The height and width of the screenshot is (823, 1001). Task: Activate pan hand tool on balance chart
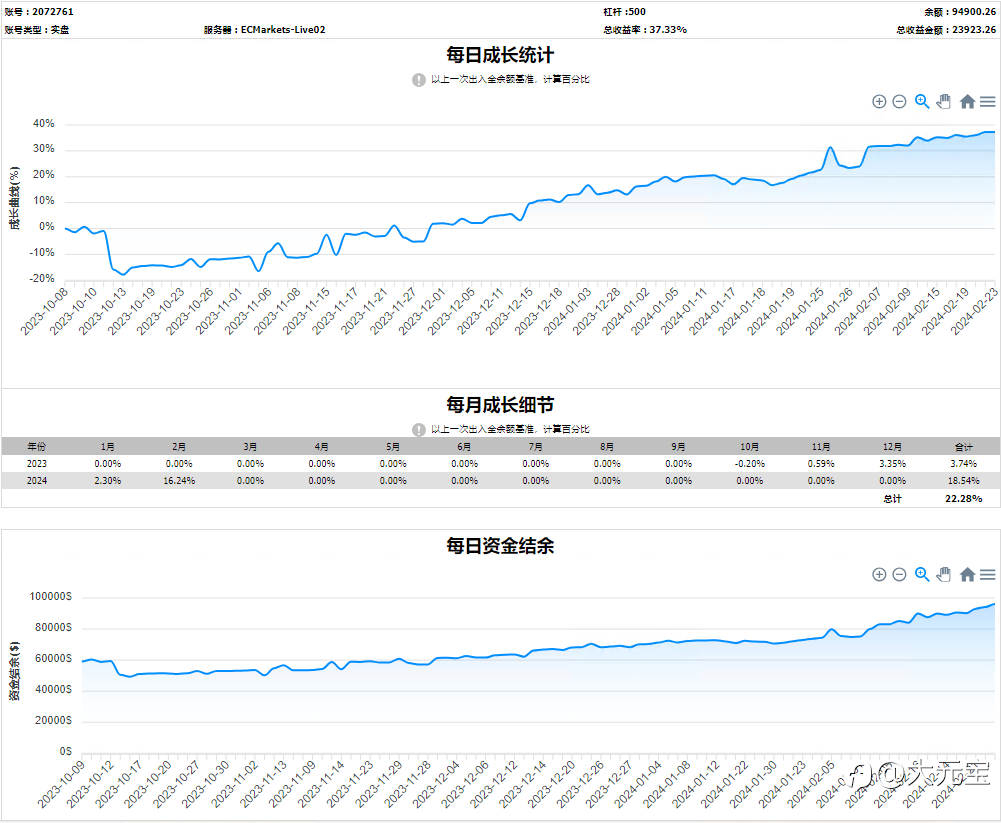point(944,575)
